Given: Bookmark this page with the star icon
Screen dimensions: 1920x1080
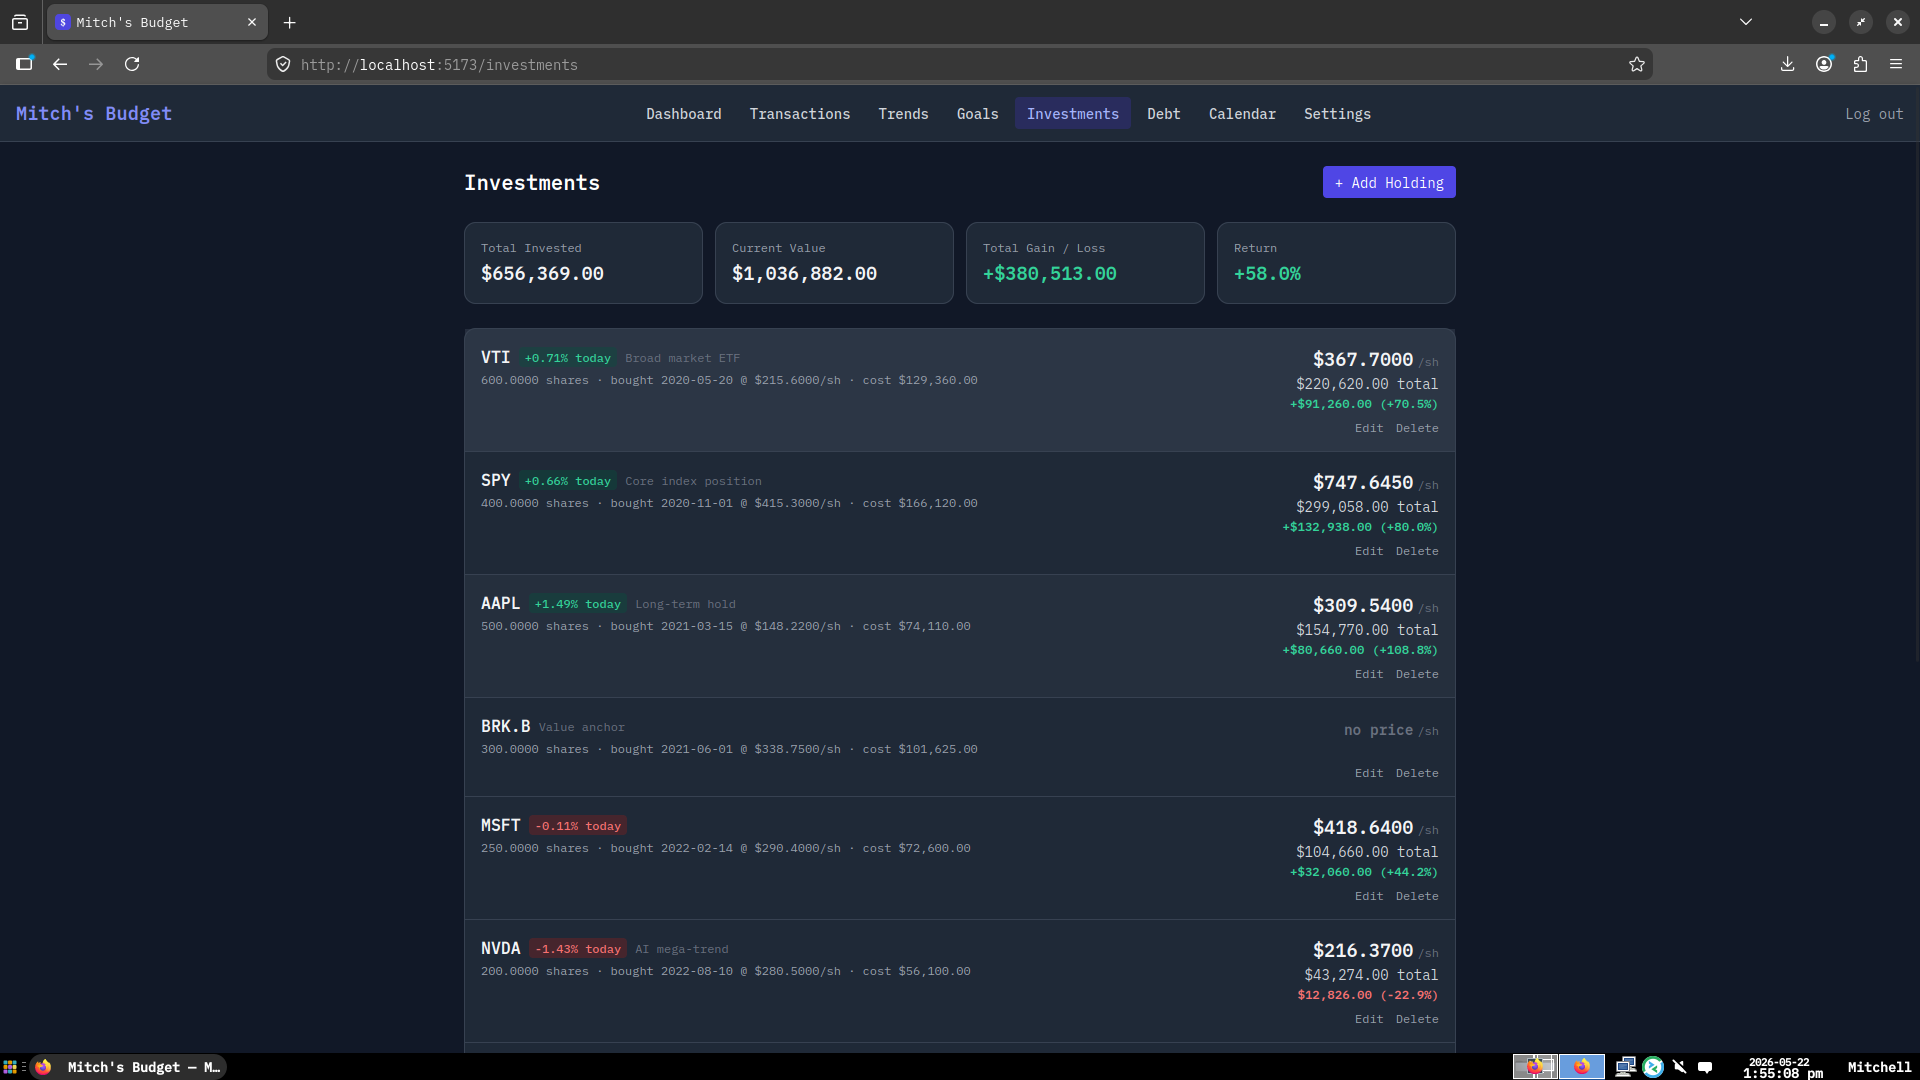Looking at the screenshot, I should [1637, 64].
